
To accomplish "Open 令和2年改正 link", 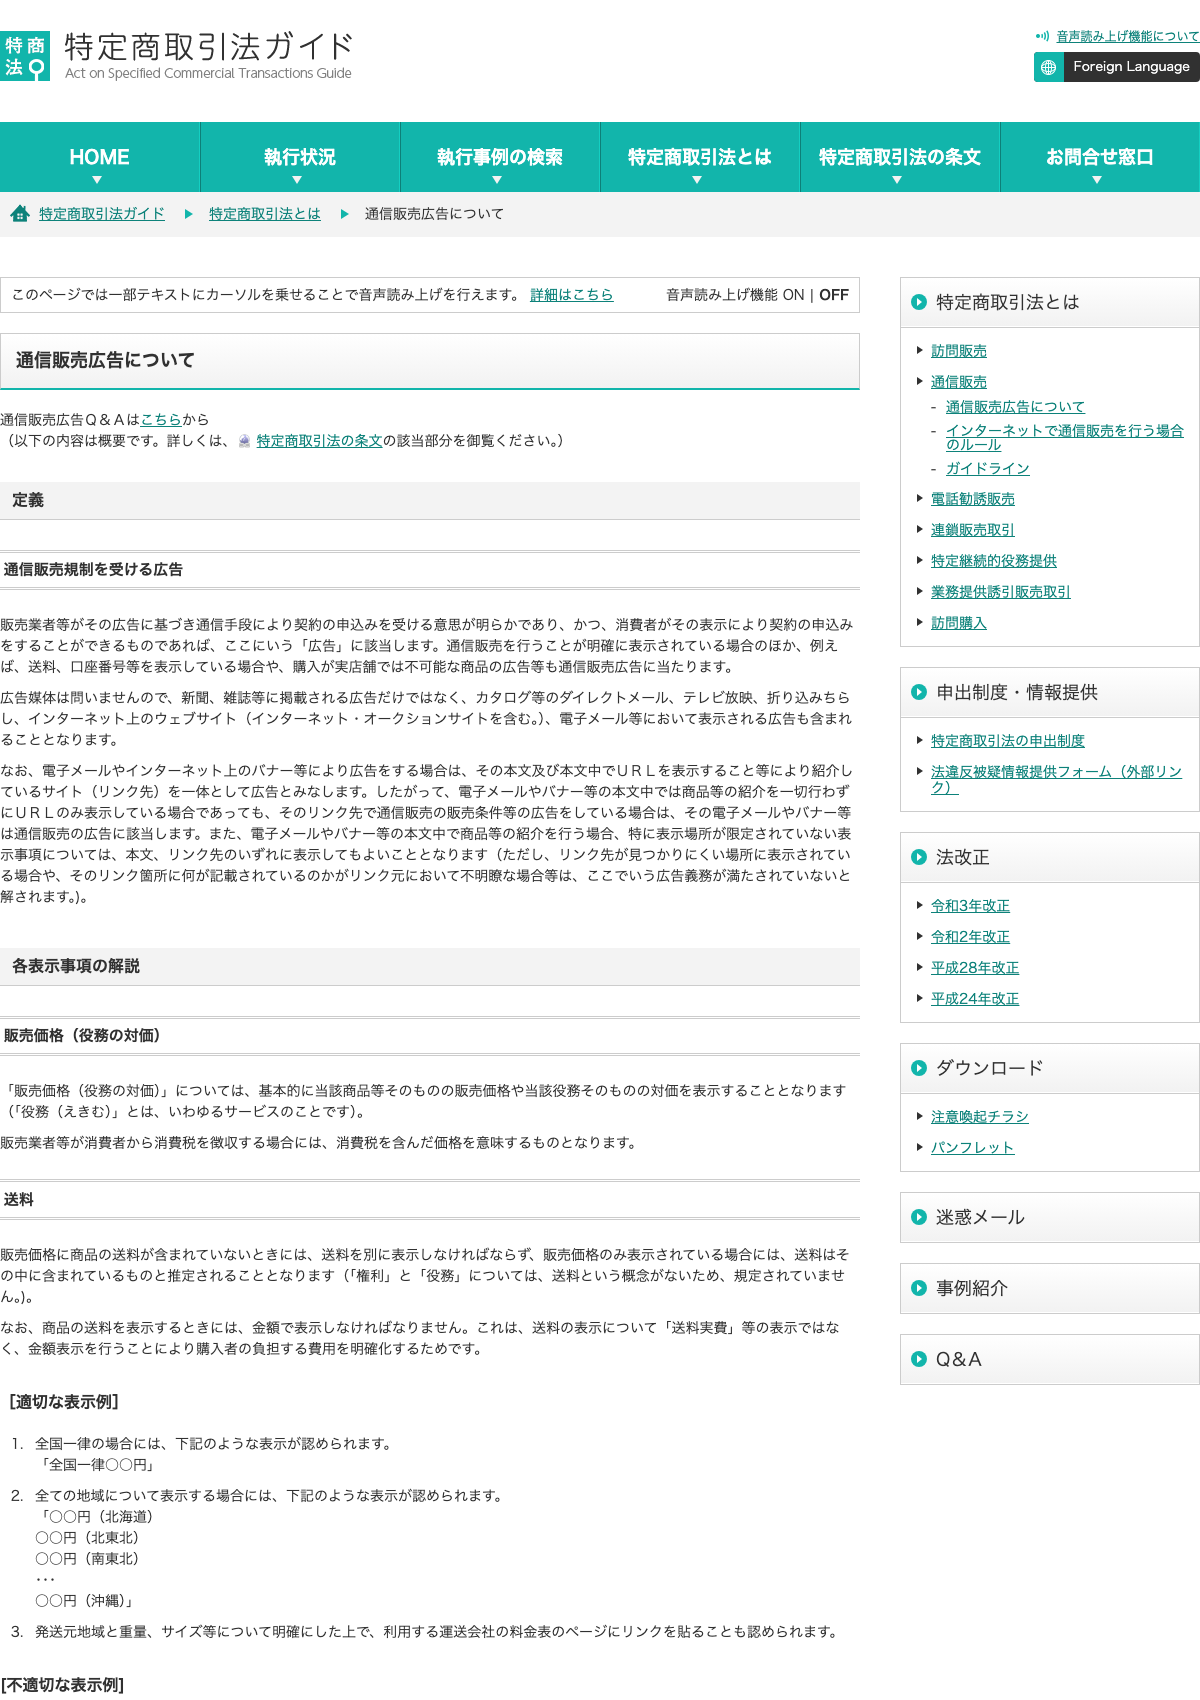I will click(x=970, y=937).
